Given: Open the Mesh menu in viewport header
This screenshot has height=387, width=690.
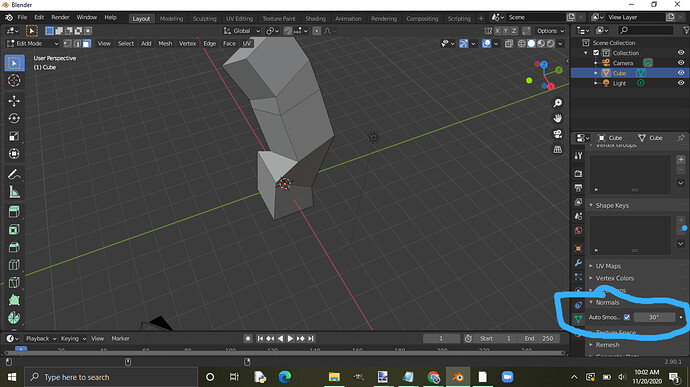Looking at the screenshot, I should pos(165,44).
